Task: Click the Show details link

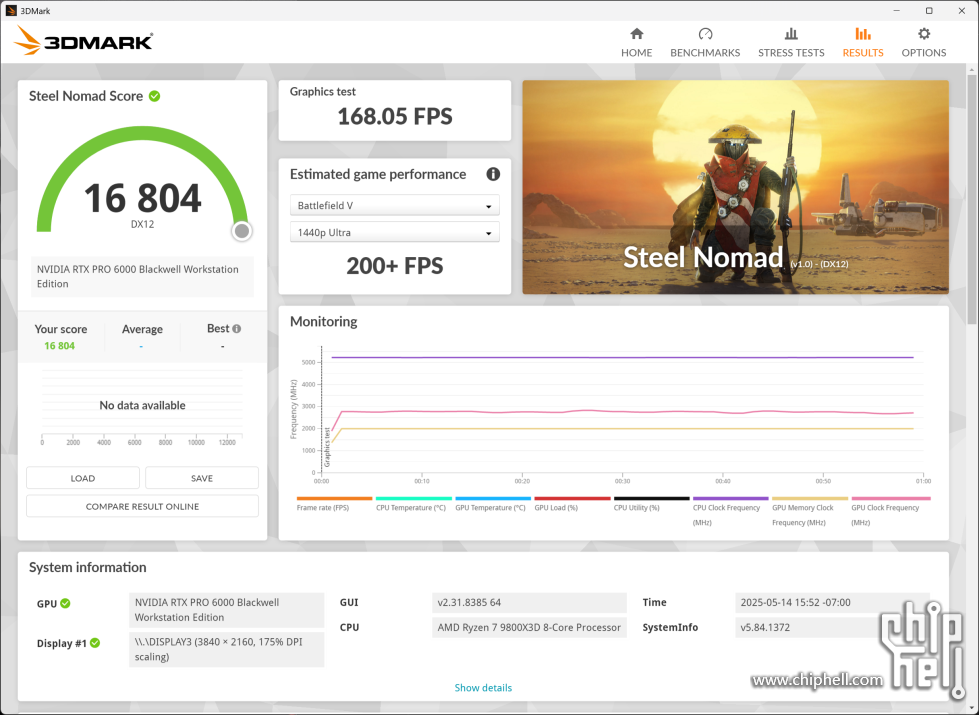Action: pyautogui.click(x=483, y=688)
